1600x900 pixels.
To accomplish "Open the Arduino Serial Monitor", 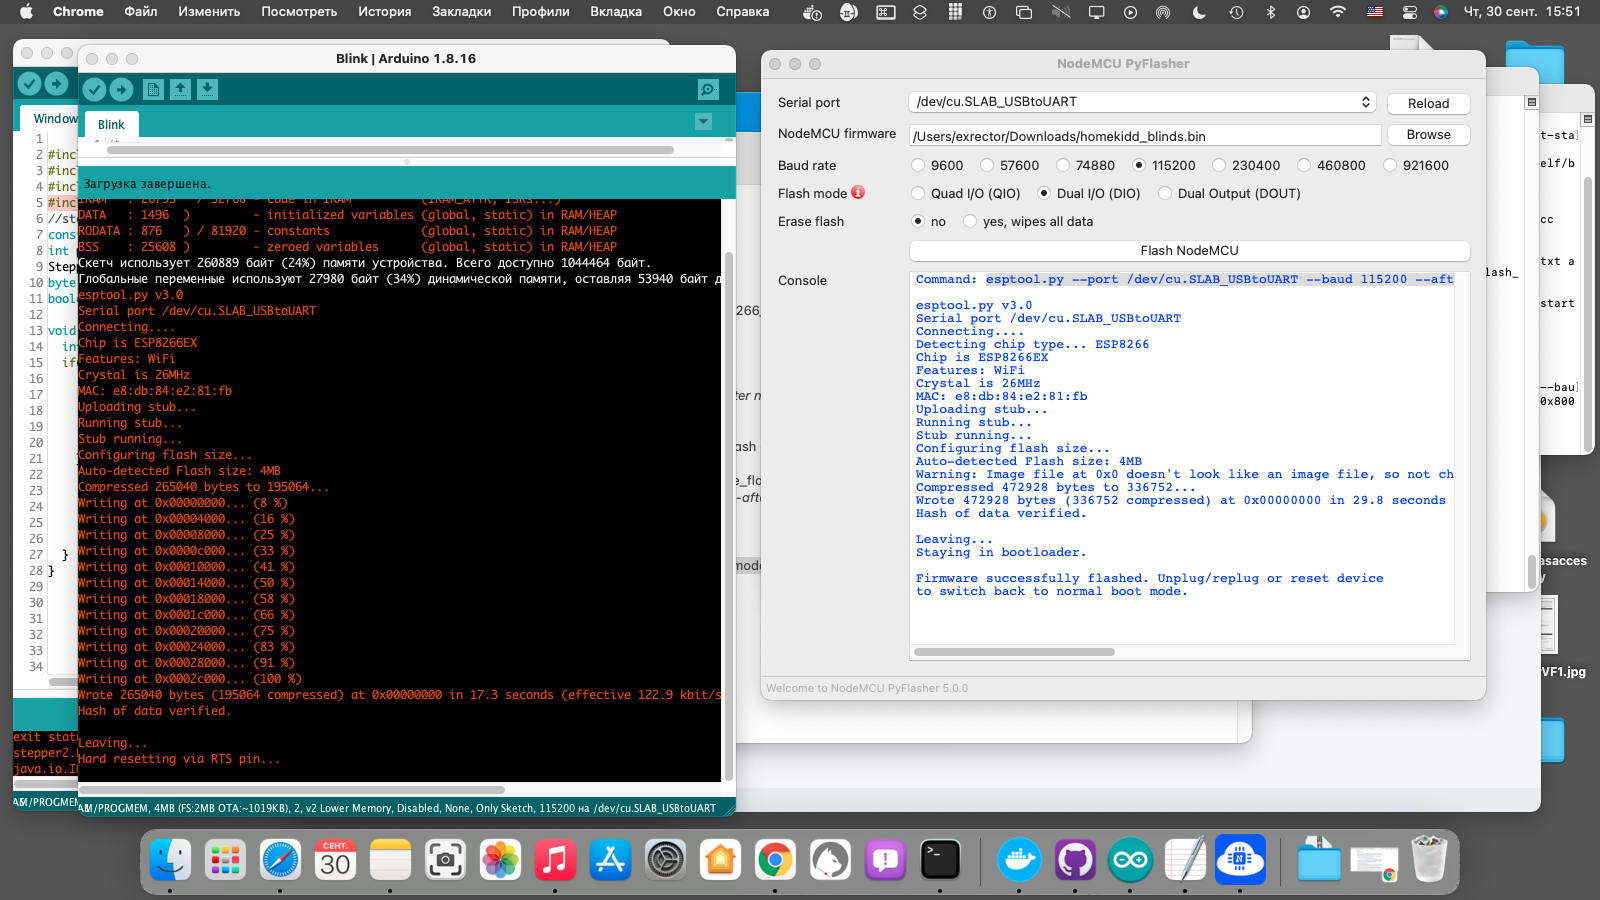I will pos(708,90).
